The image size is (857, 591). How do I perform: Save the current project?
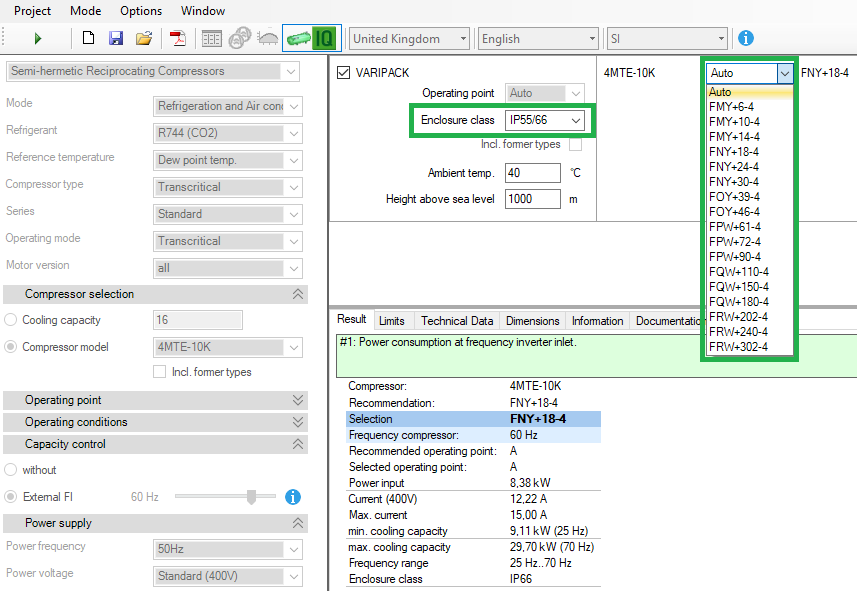[x=114, y=37]
